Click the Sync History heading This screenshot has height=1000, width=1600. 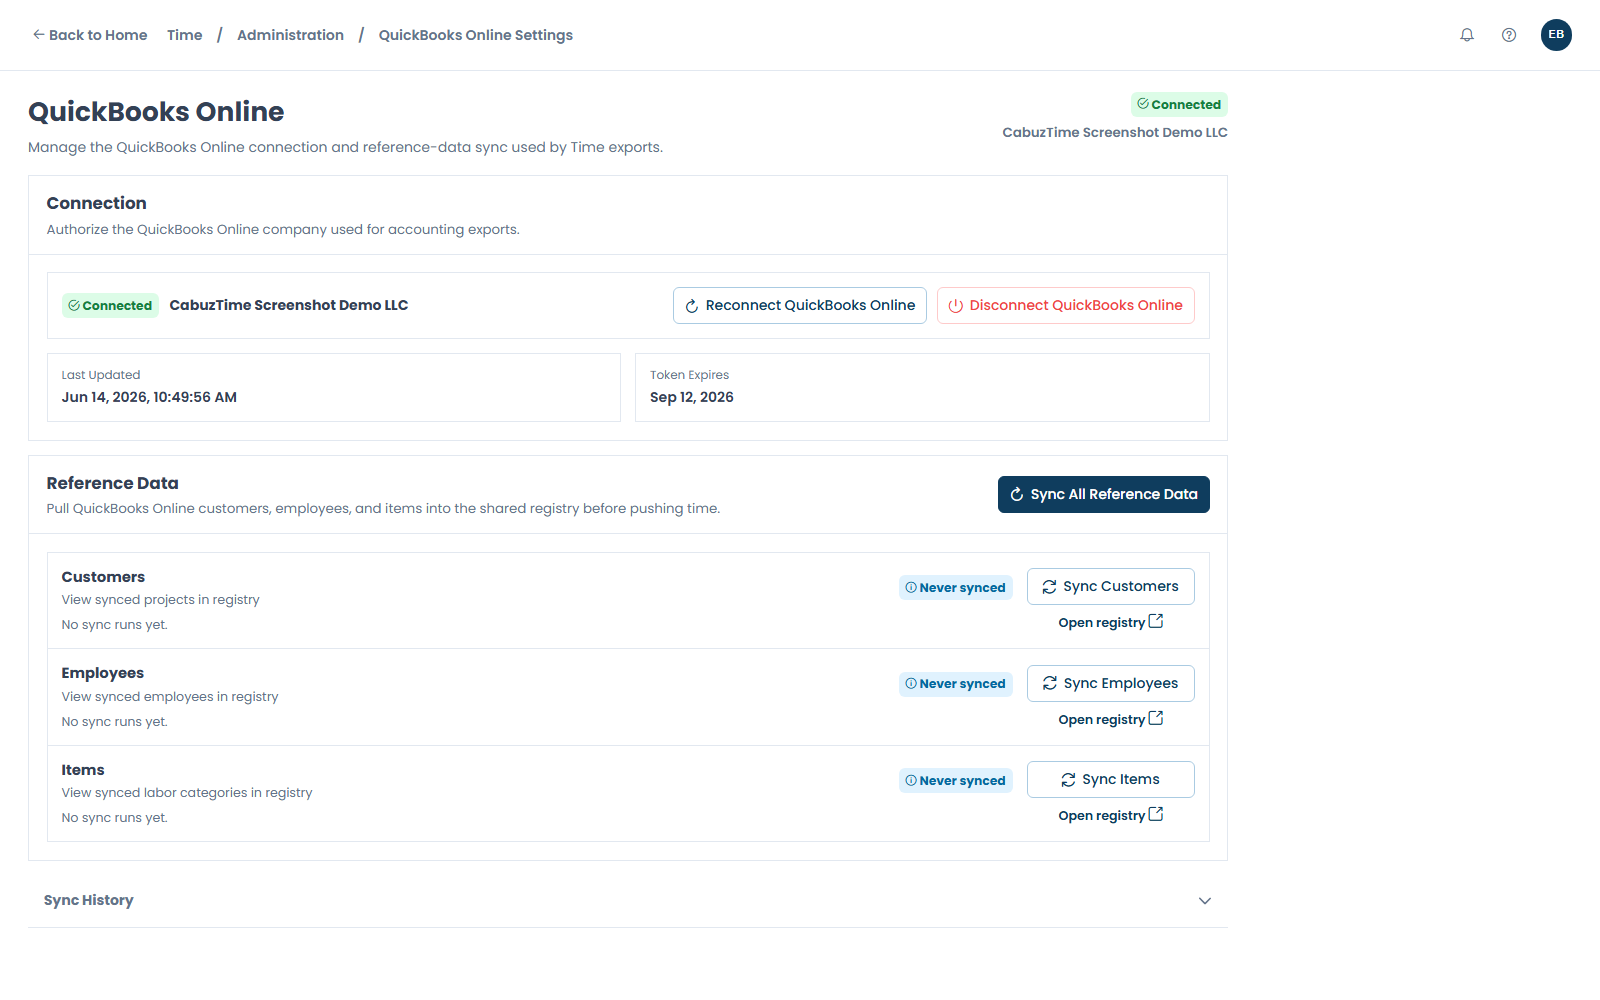pos(89,900)
